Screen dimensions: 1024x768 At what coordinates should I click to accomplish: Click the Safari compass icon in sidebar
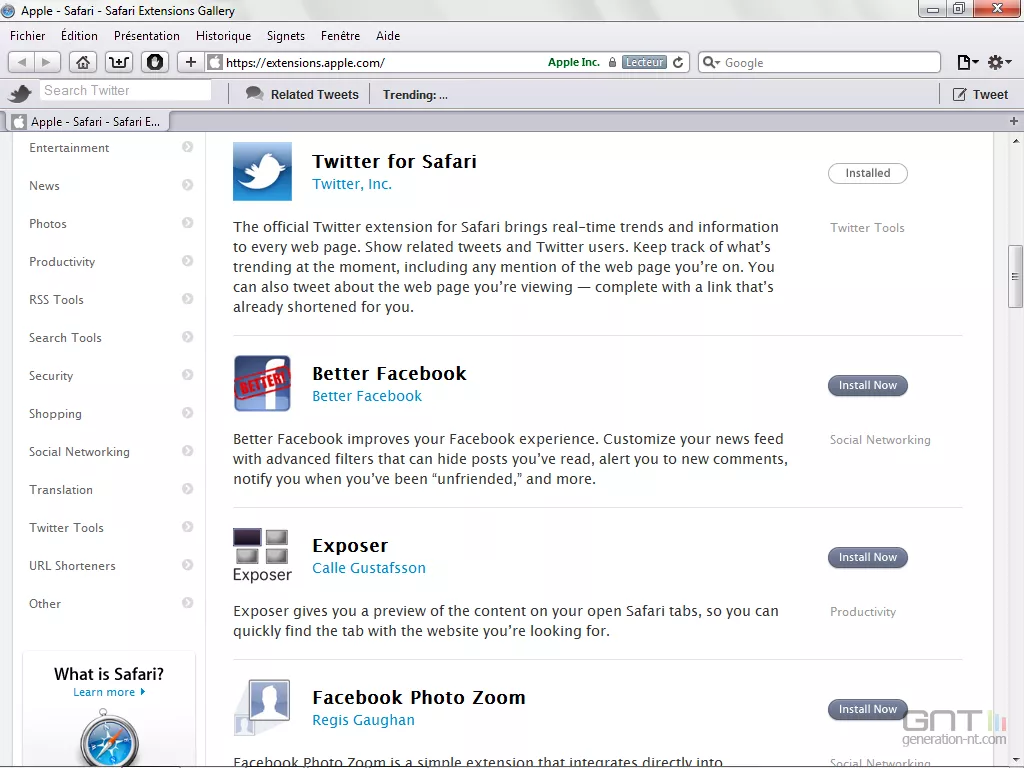point(108,738)
